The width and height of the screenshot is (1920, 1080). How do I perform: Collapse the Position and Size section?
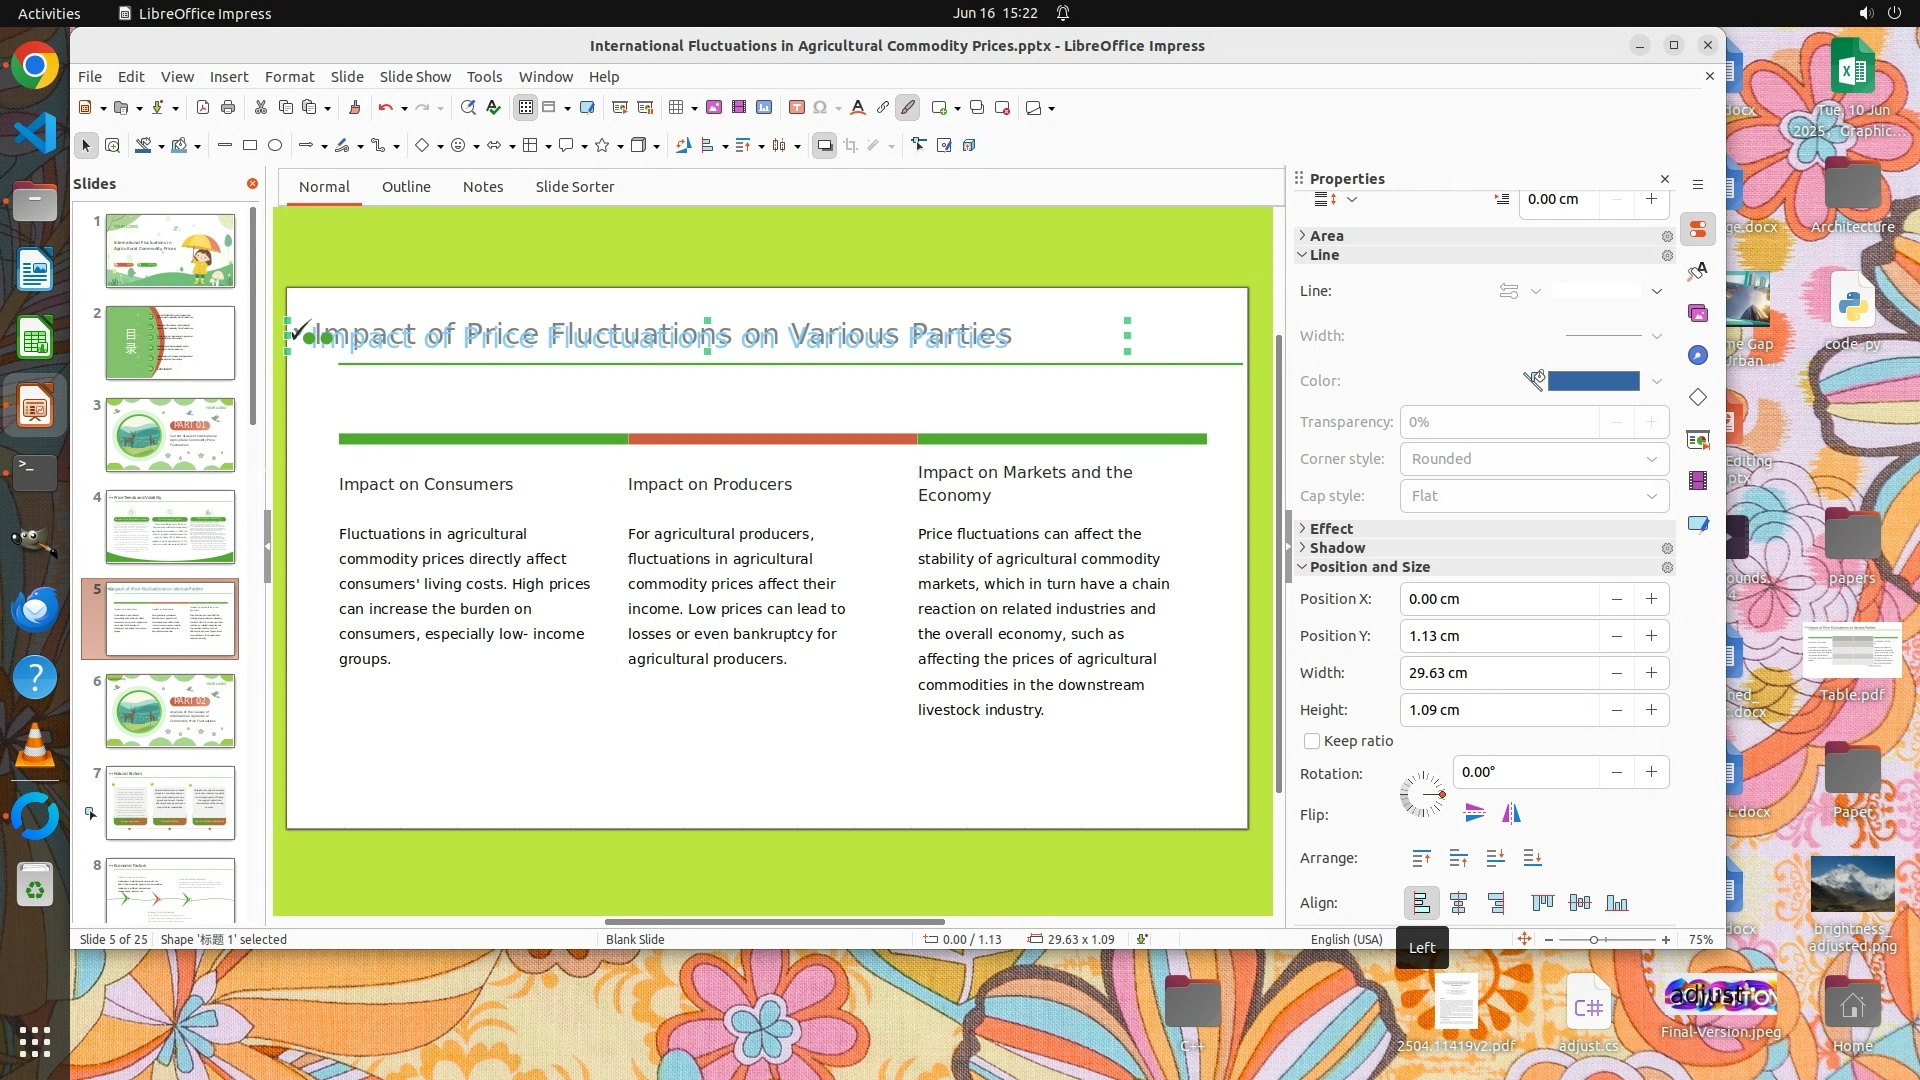[x=1369, y=567]
